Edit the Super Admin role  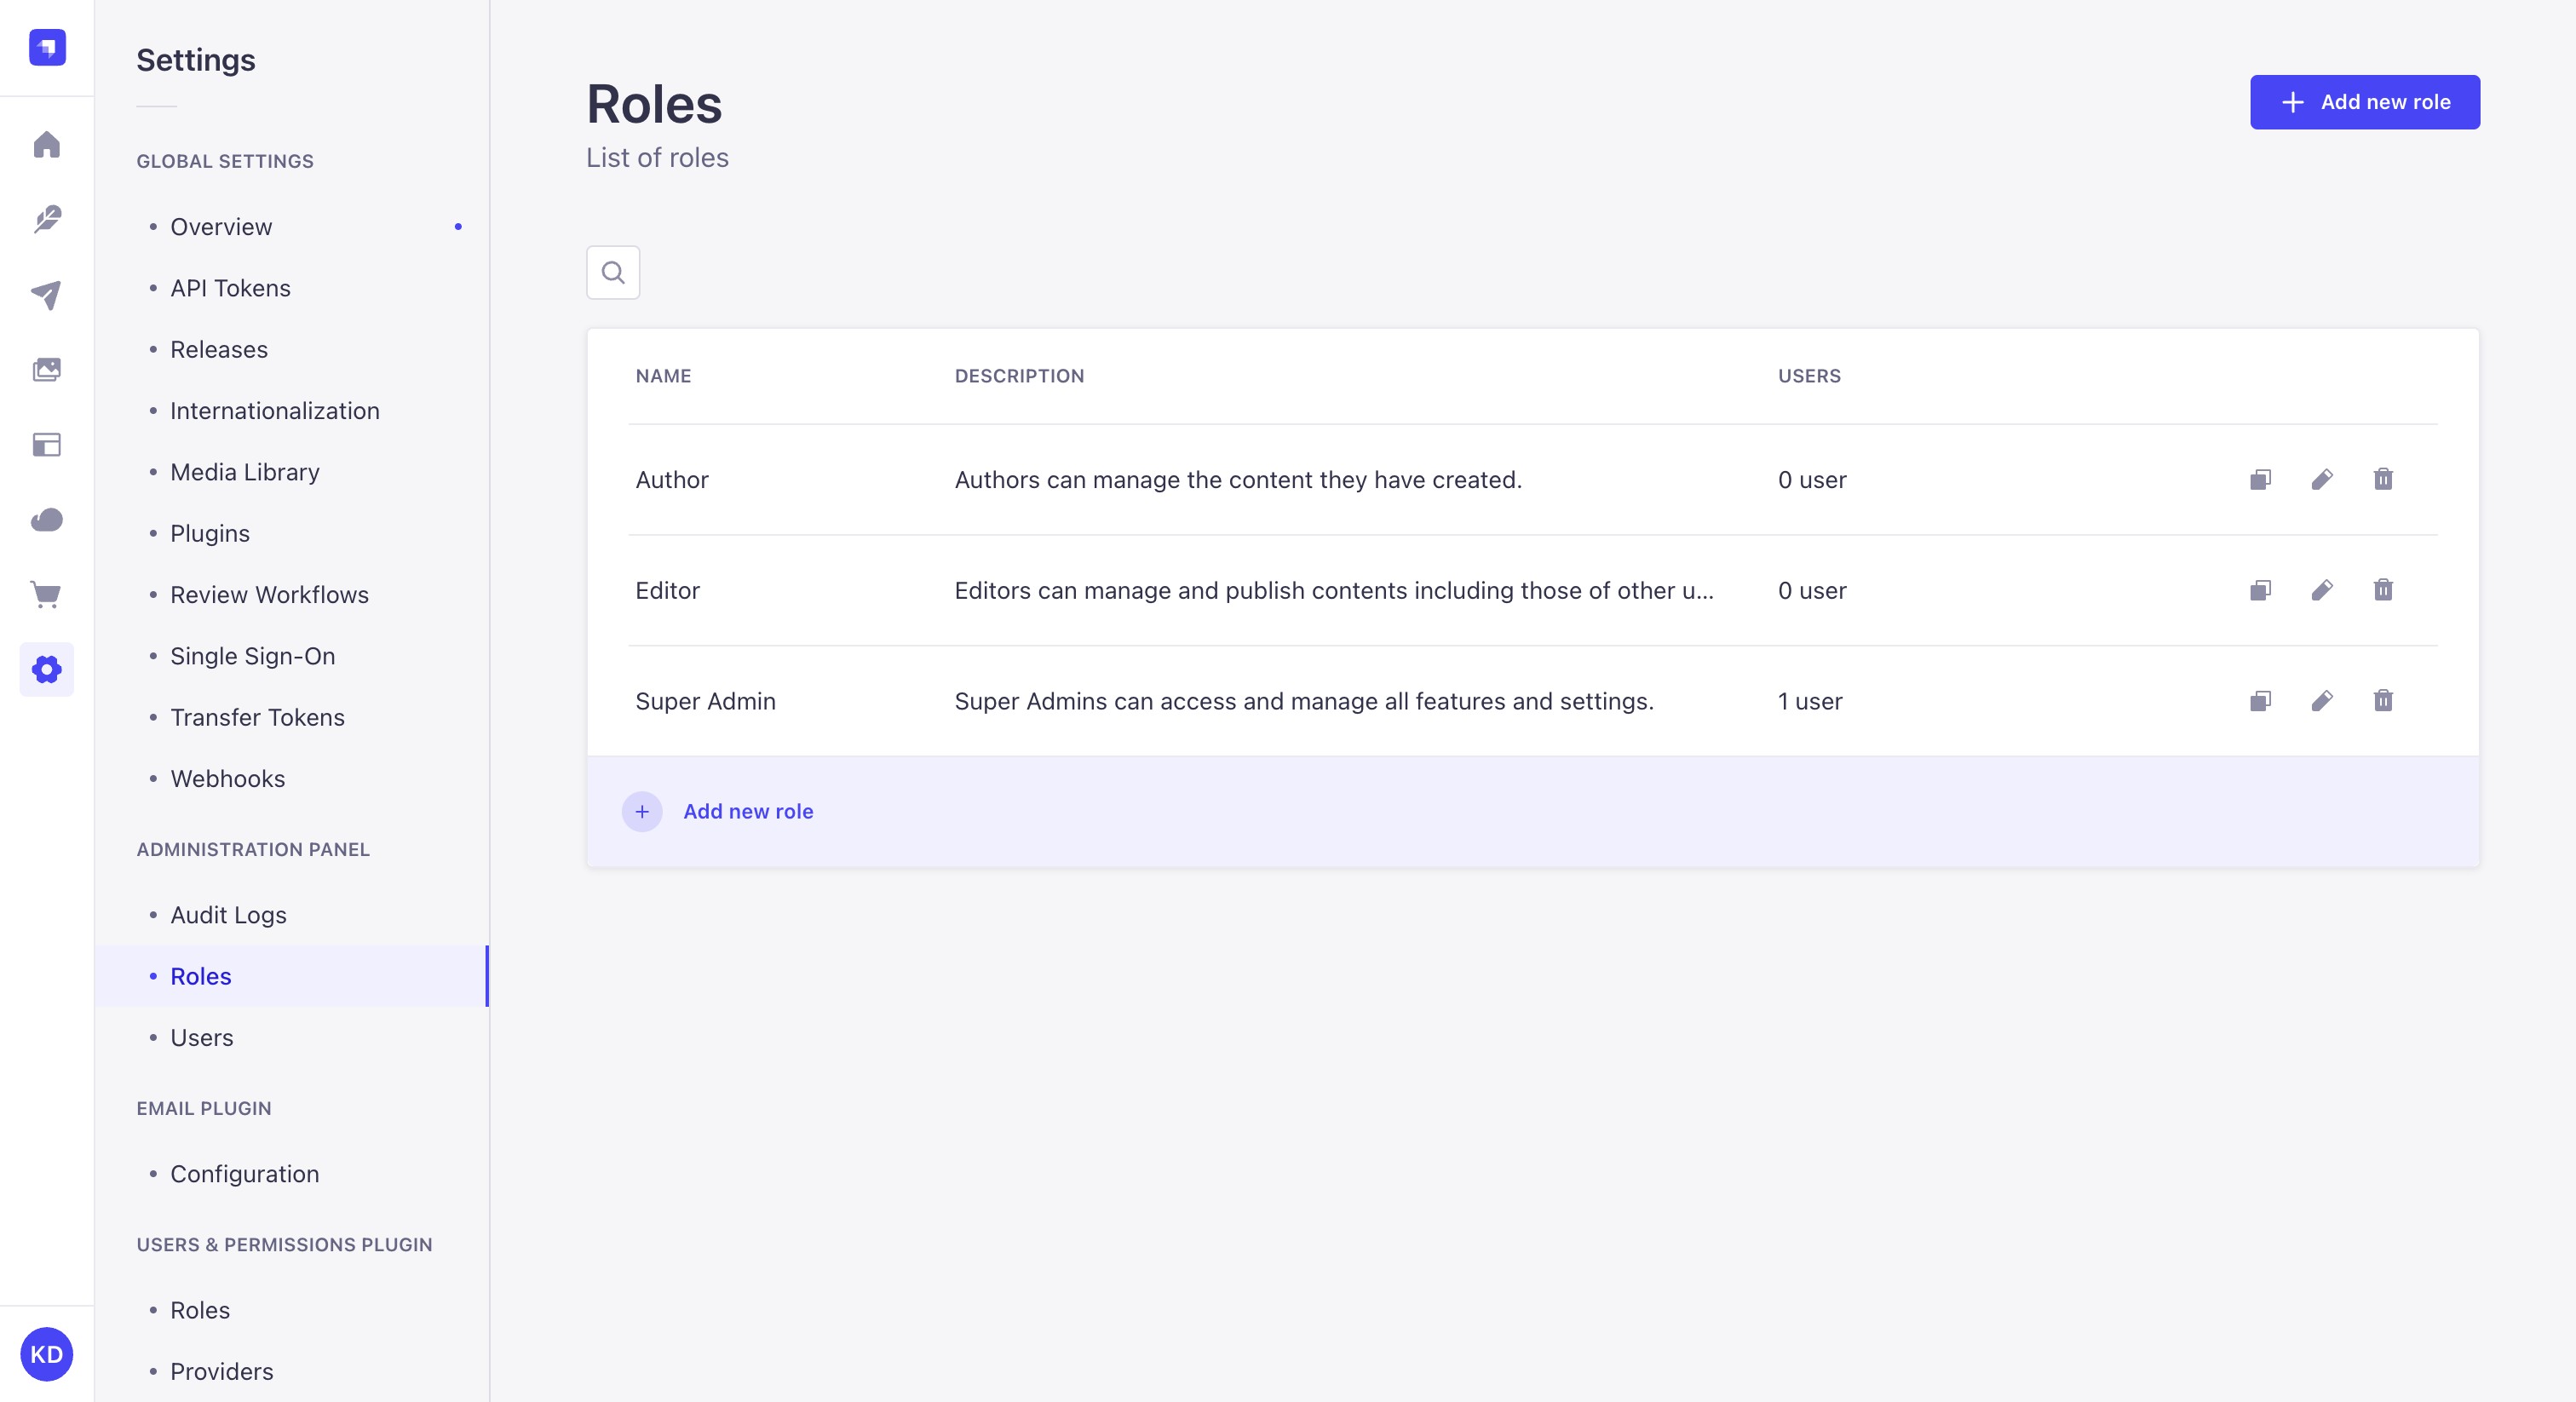coord(2322,701)
